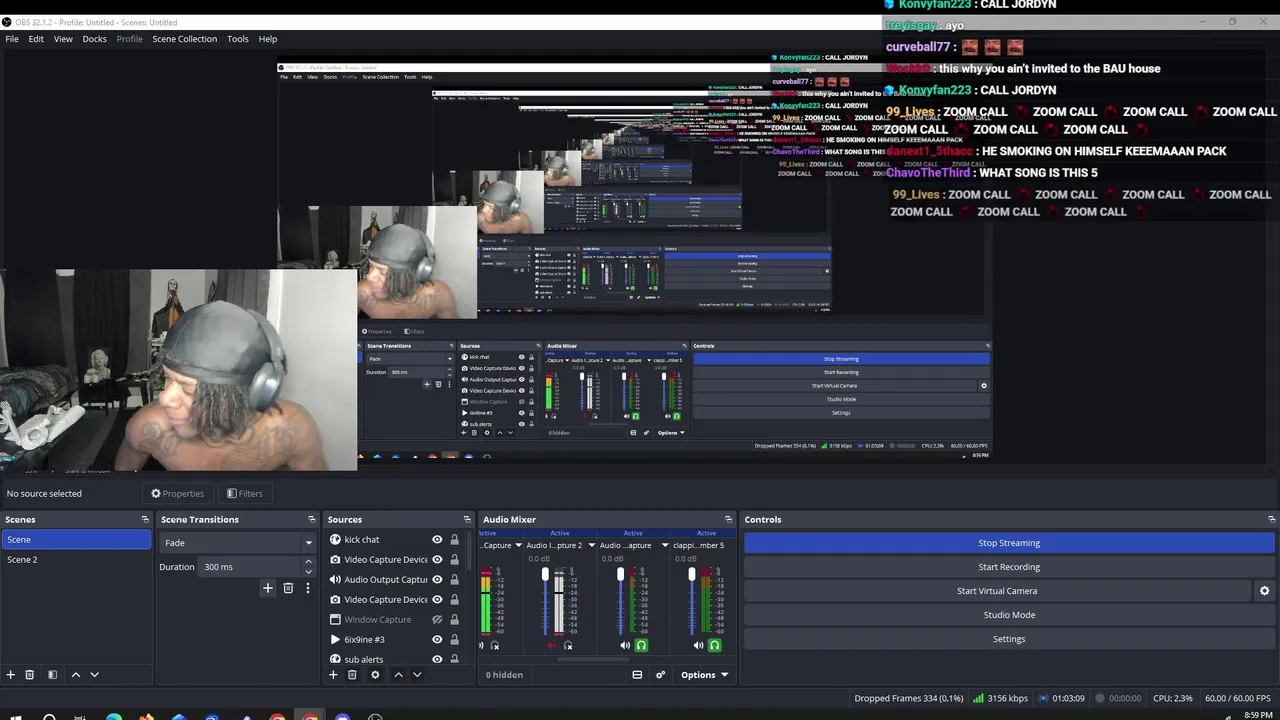Mute third audio channel speaker icon

[625, 646]
